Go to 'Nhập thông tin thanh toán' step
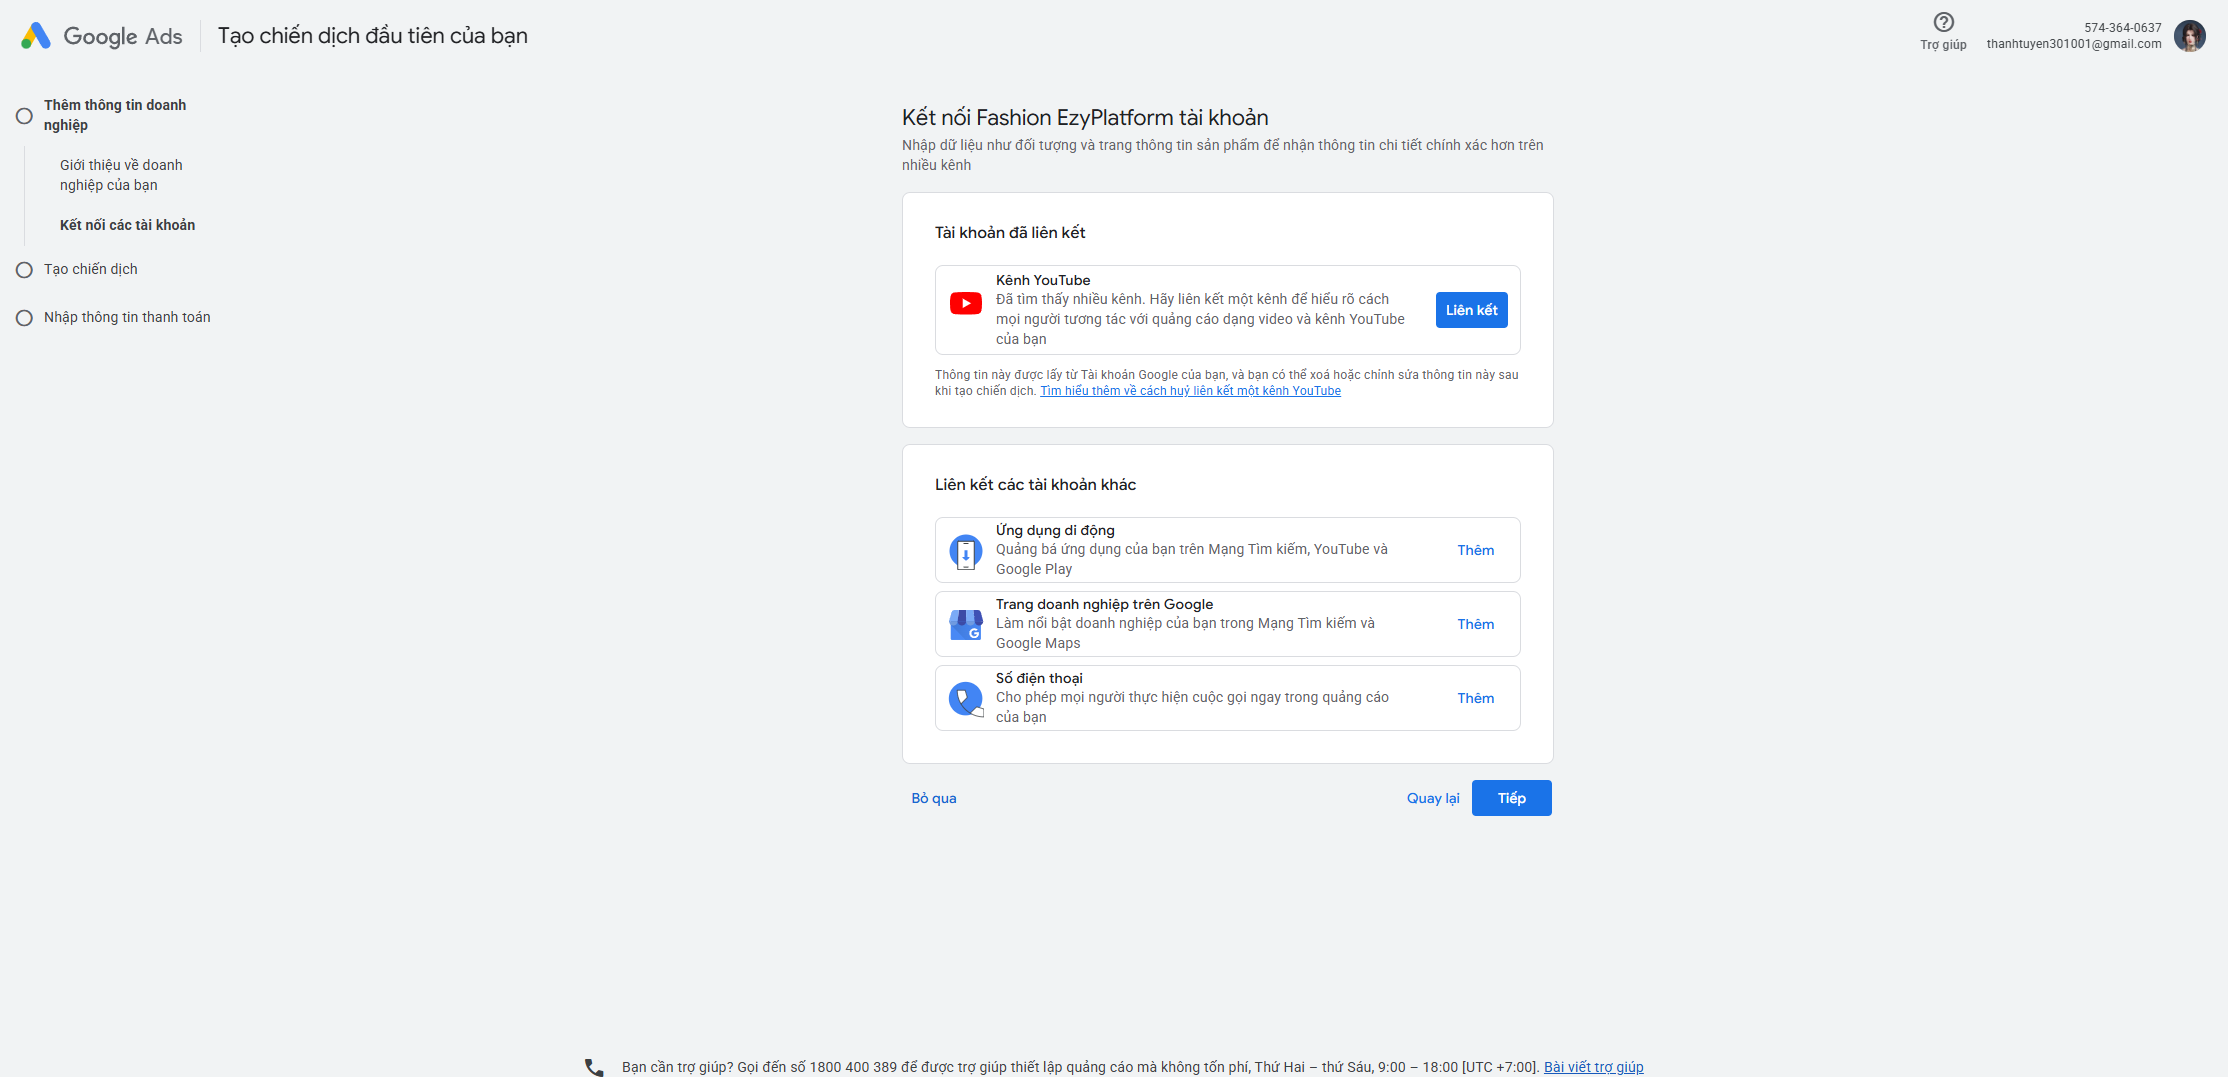 tap(127, 317)
